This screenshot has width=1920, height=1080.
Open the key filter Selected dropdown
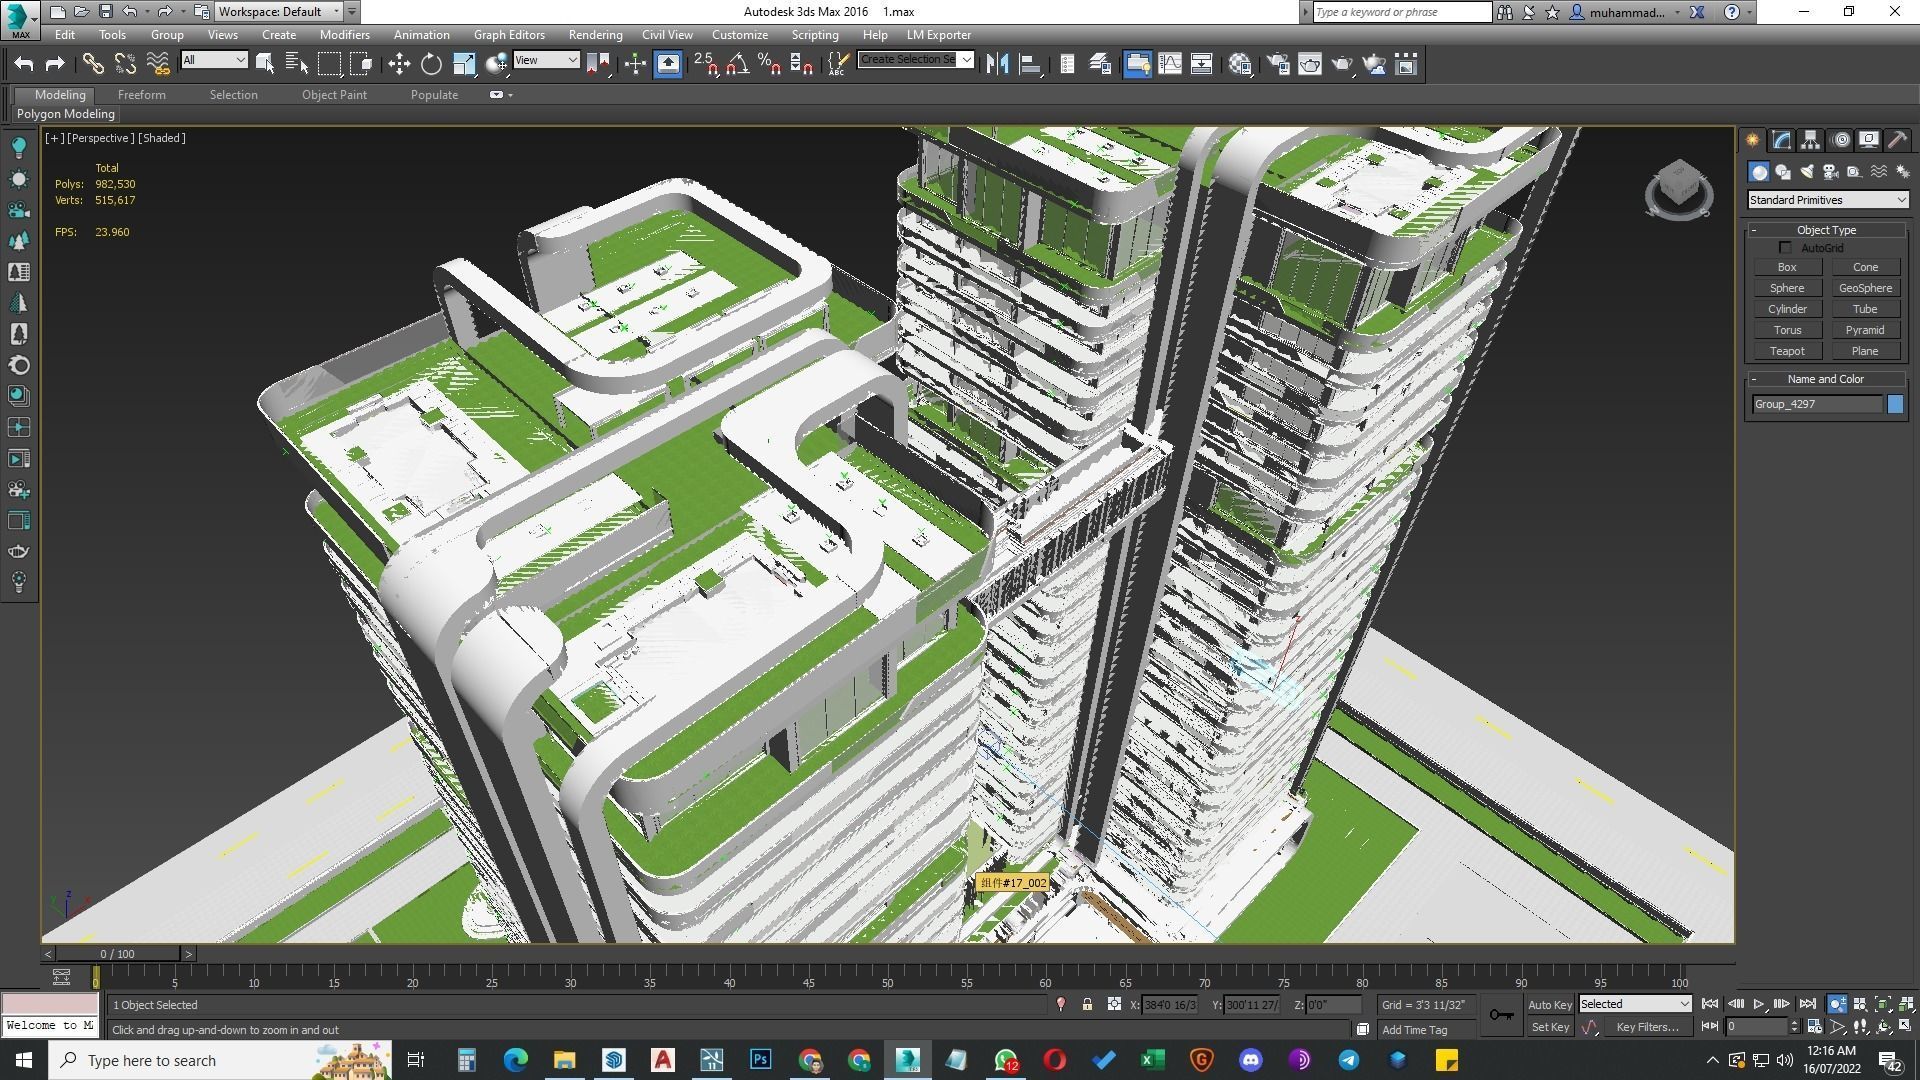pyautogui.click(x=1635, y=1004)
